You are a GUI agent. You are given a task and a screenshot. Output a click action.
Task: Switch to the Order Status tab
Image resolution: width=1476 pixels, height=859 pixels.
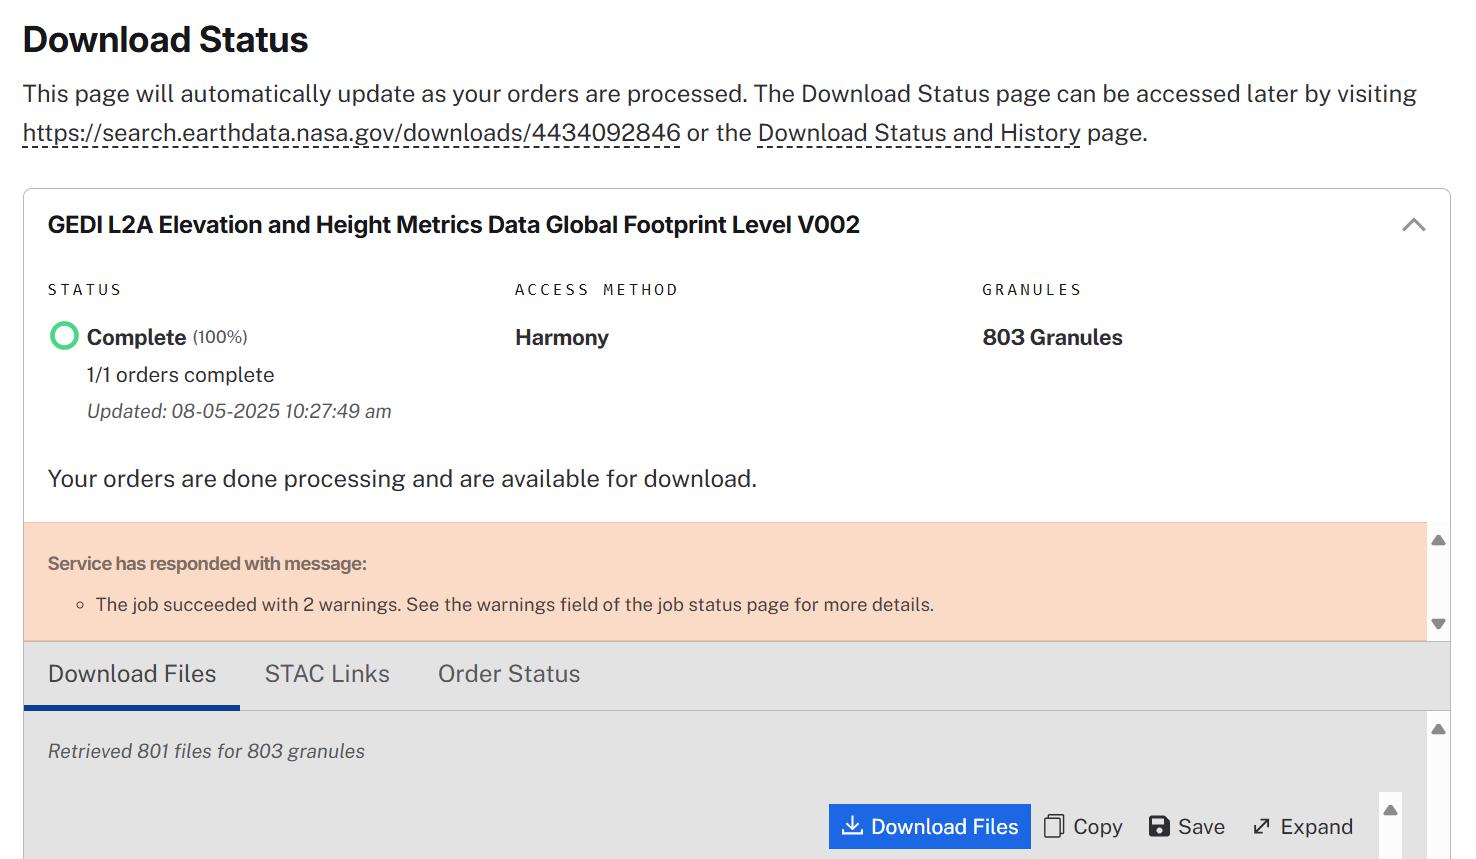(509, 674)
